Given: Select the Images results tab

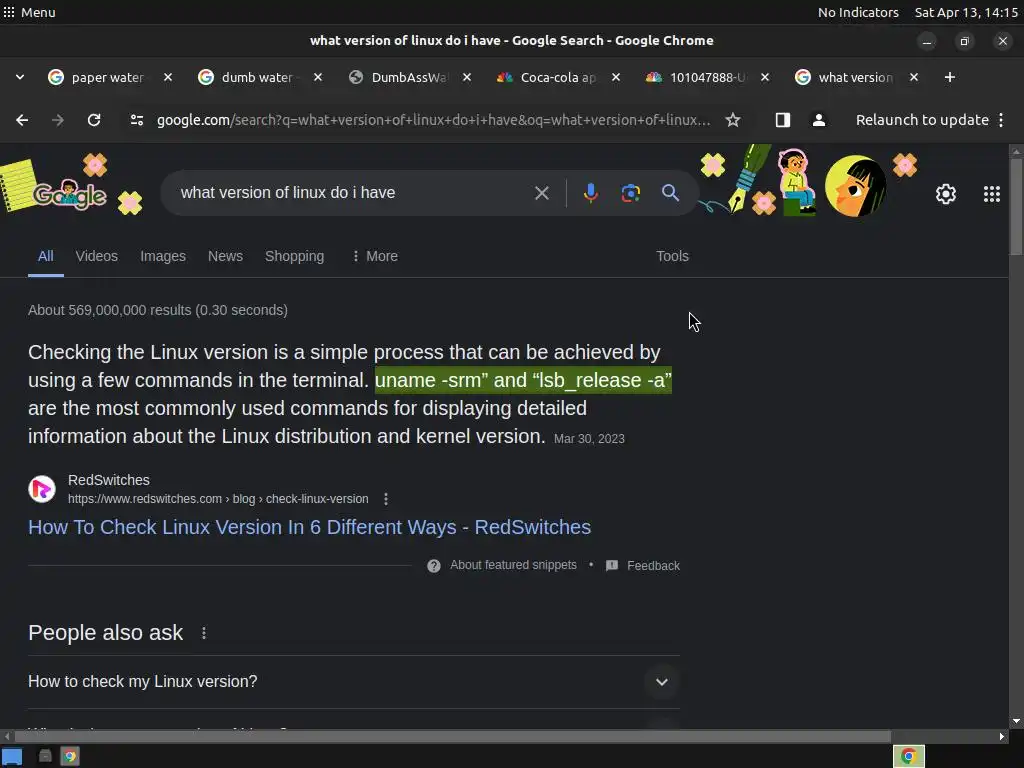Looking at the screenshot, I should click(163, 256).
